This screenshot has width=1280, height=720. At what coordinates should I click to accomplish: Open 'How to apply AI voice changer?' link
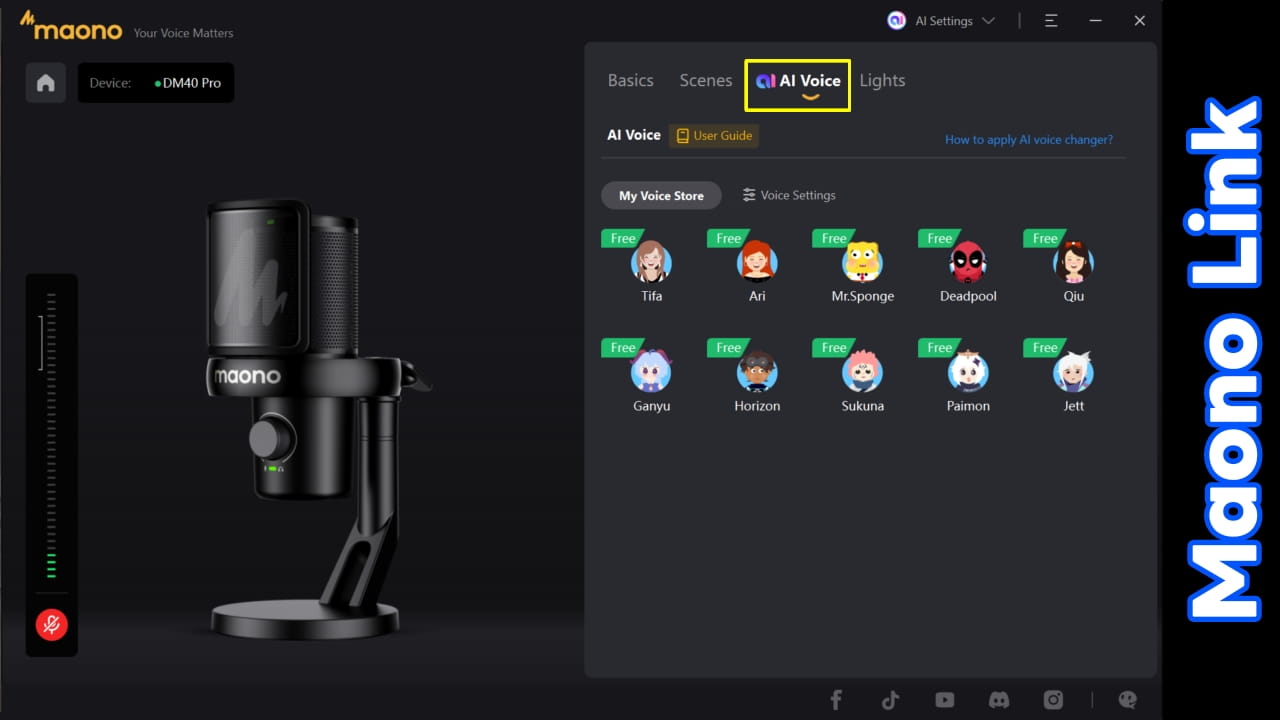pyautogui.click(x=1029, y=140)
